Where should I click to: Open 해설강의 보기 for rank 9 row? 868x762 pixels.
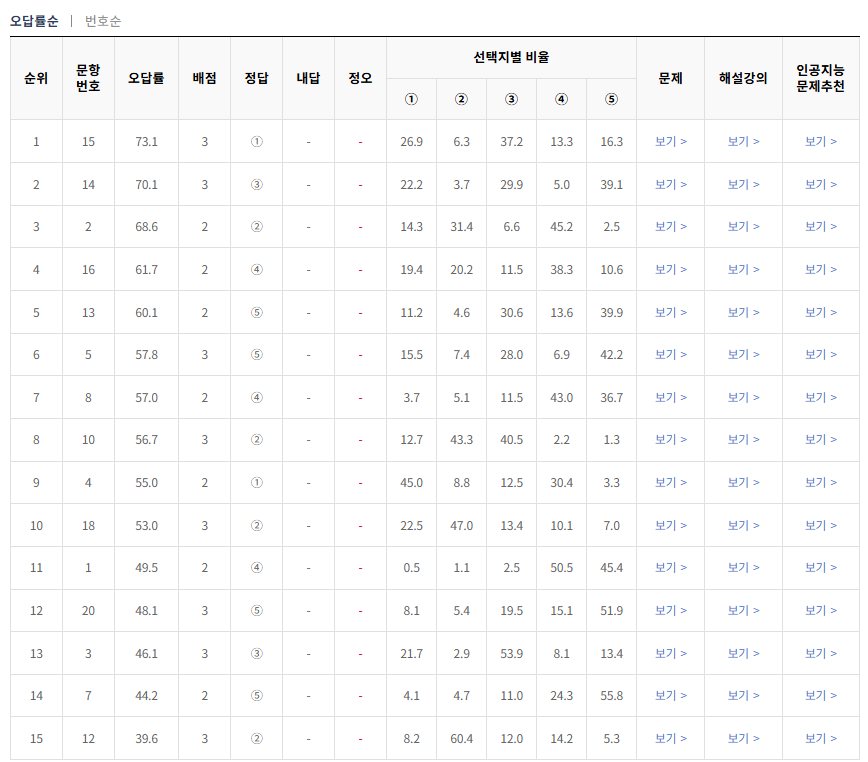[743, 483]
